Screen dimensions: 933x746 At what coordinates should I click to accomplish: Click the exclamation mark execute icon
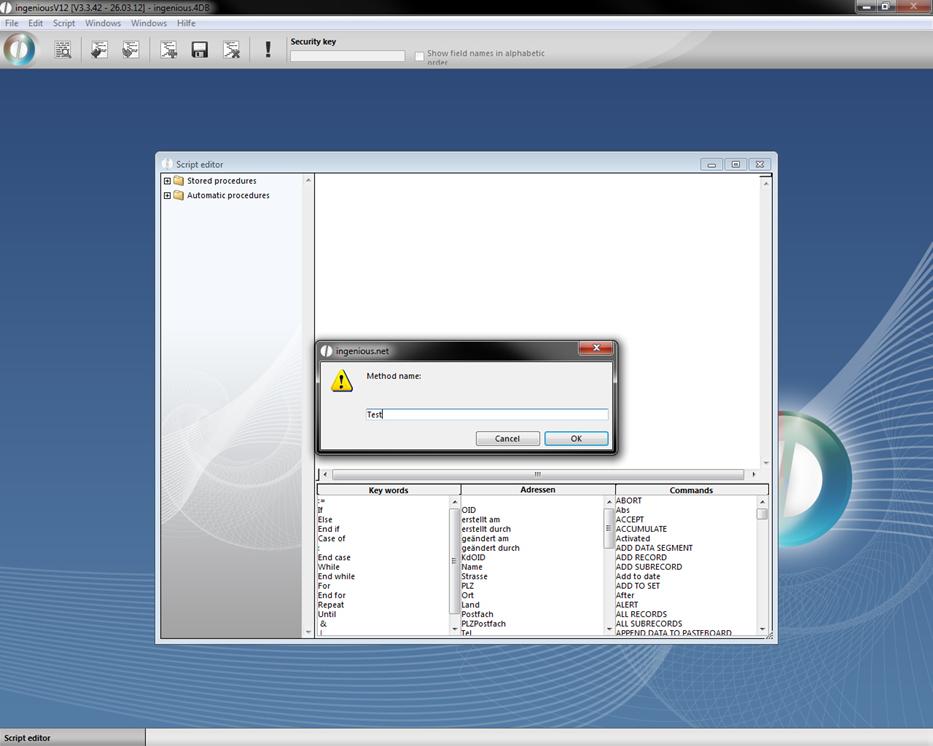pyautogui.click(x=268, y=49)
